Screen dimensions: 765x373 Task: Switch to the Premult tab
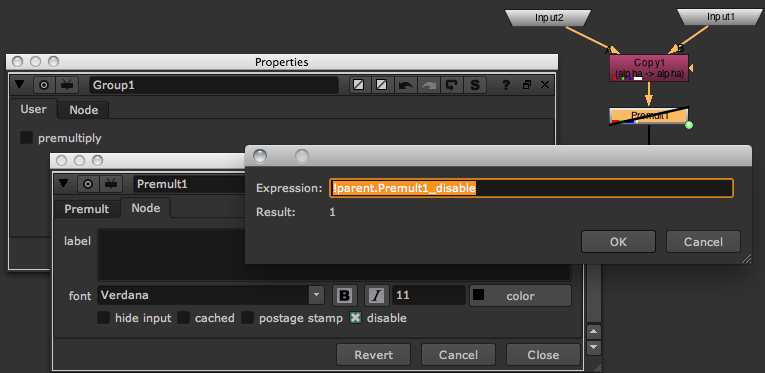pyautogui.click(x=87, y=209)
